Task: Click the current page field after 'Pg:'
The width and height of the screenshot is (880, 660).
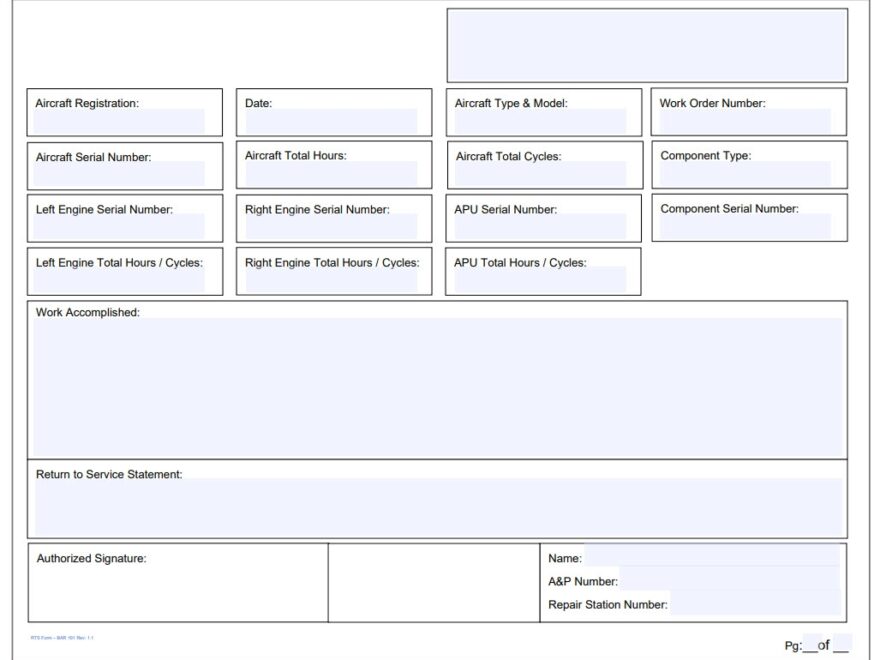Action: [812, 643]
